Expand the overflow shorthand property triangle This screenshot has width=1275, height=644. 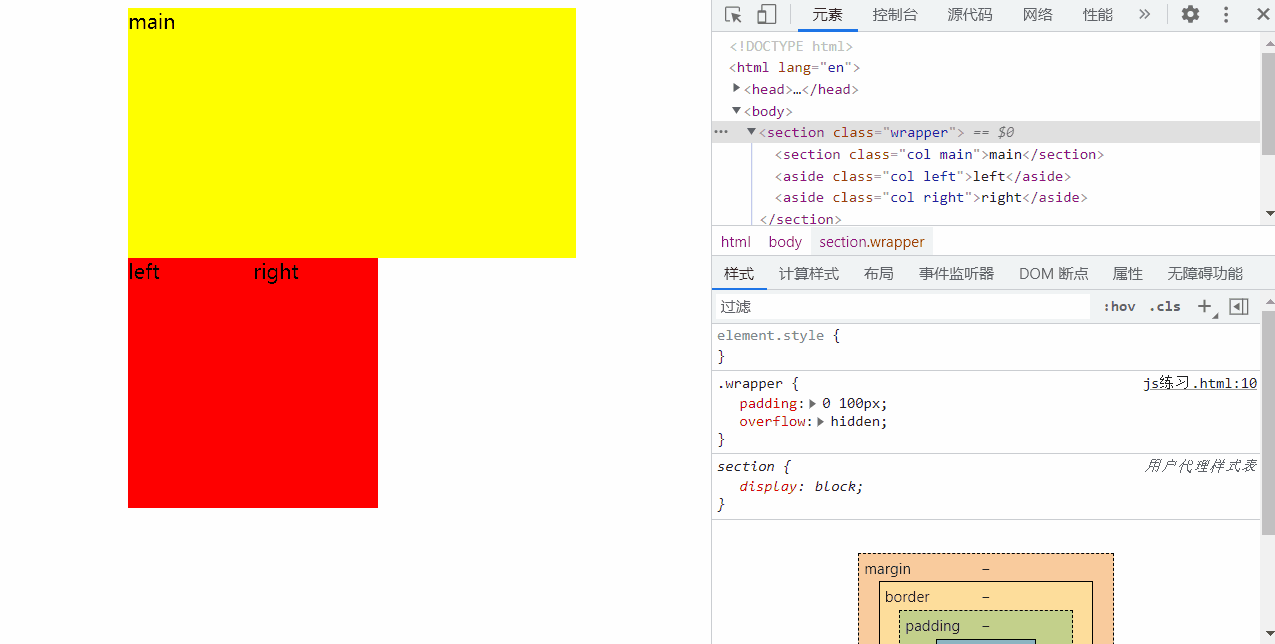point(821,422)
